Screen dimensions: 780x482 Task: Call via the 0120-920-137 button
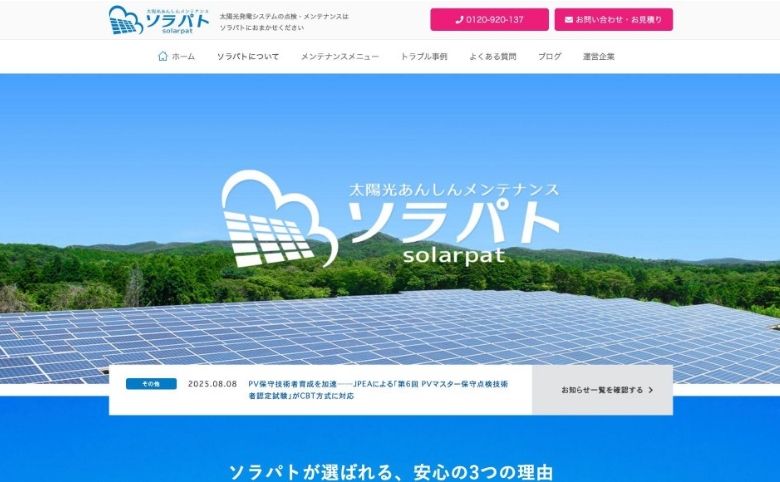tap(489, 20)
